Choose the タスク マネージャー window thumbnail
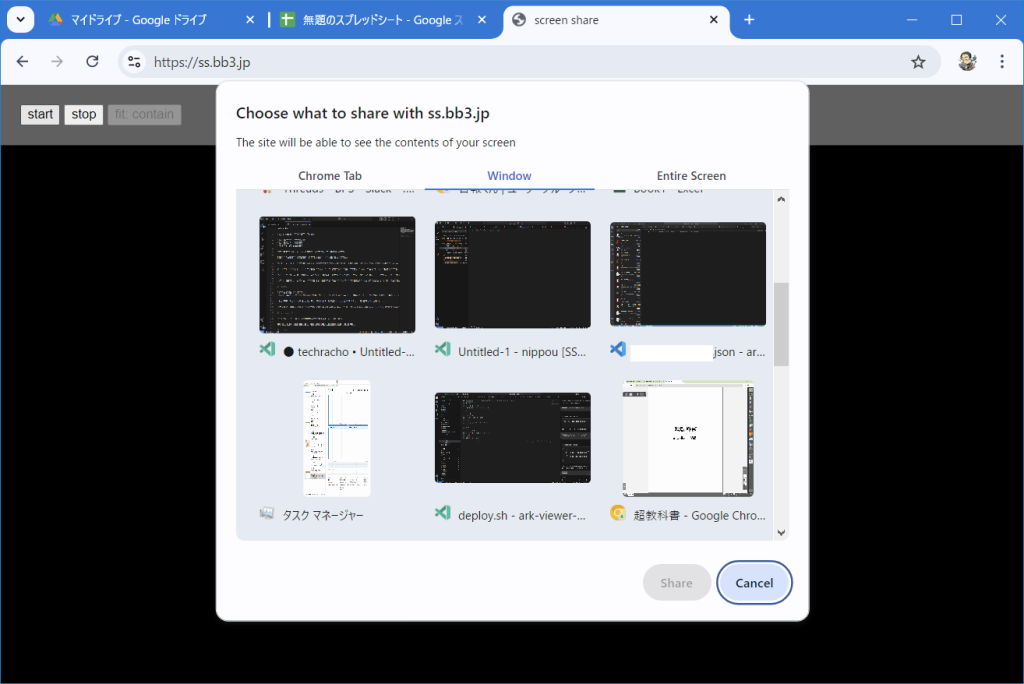 [336, 439]
